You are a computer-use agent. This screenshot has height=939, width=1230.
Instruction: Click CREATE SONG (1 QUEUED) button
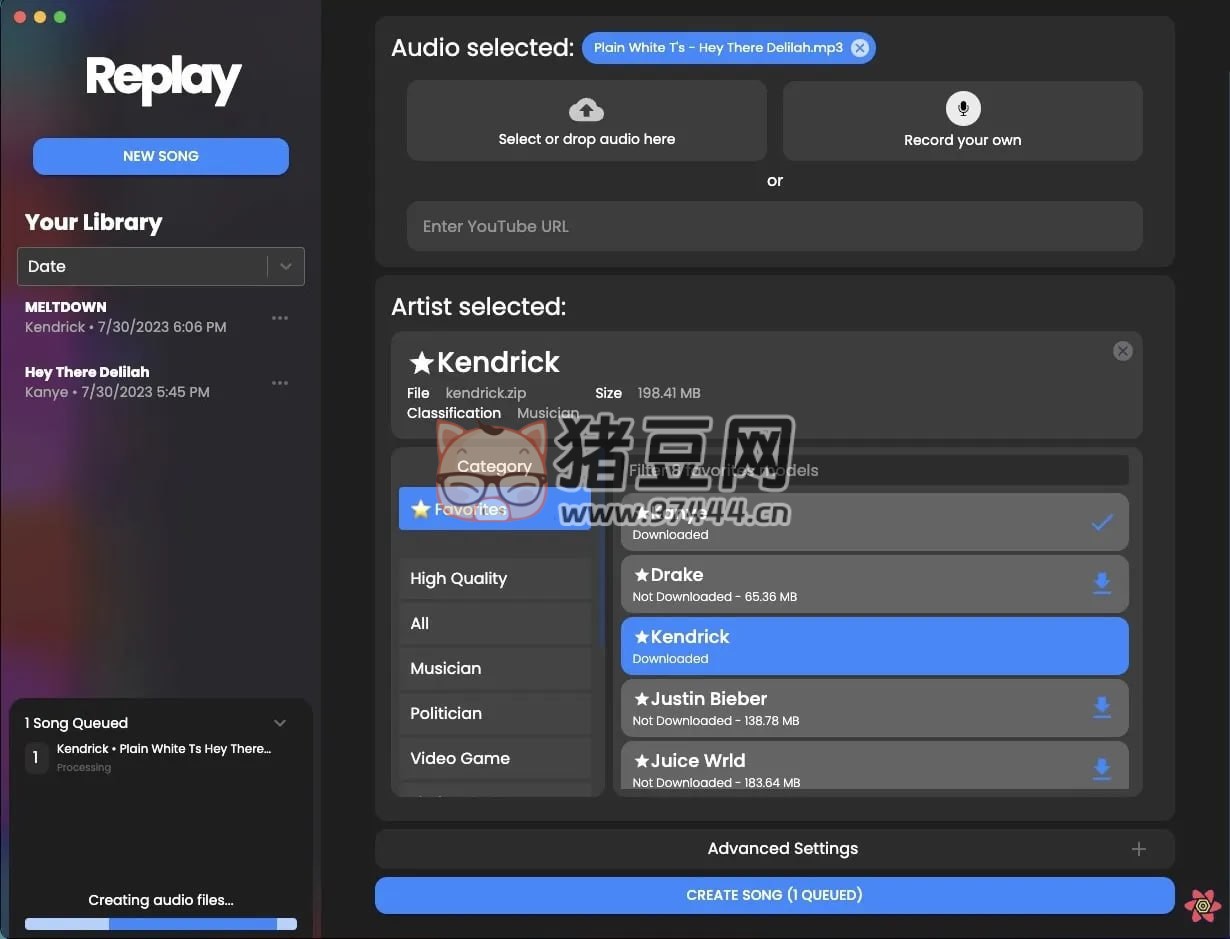tap(774, 895)
